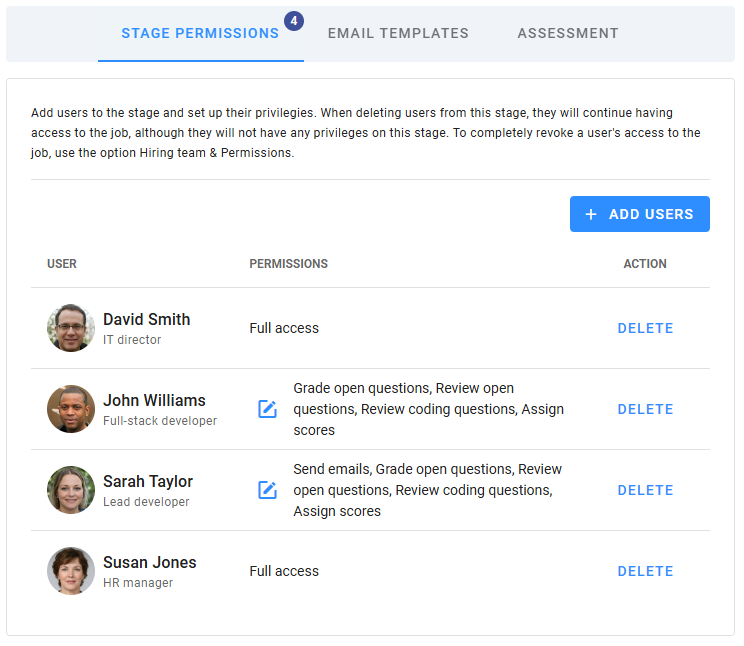Screen dimensions: 744x646
Task: Click Delete for Susan Jones
Action: [x=645, y=571]
